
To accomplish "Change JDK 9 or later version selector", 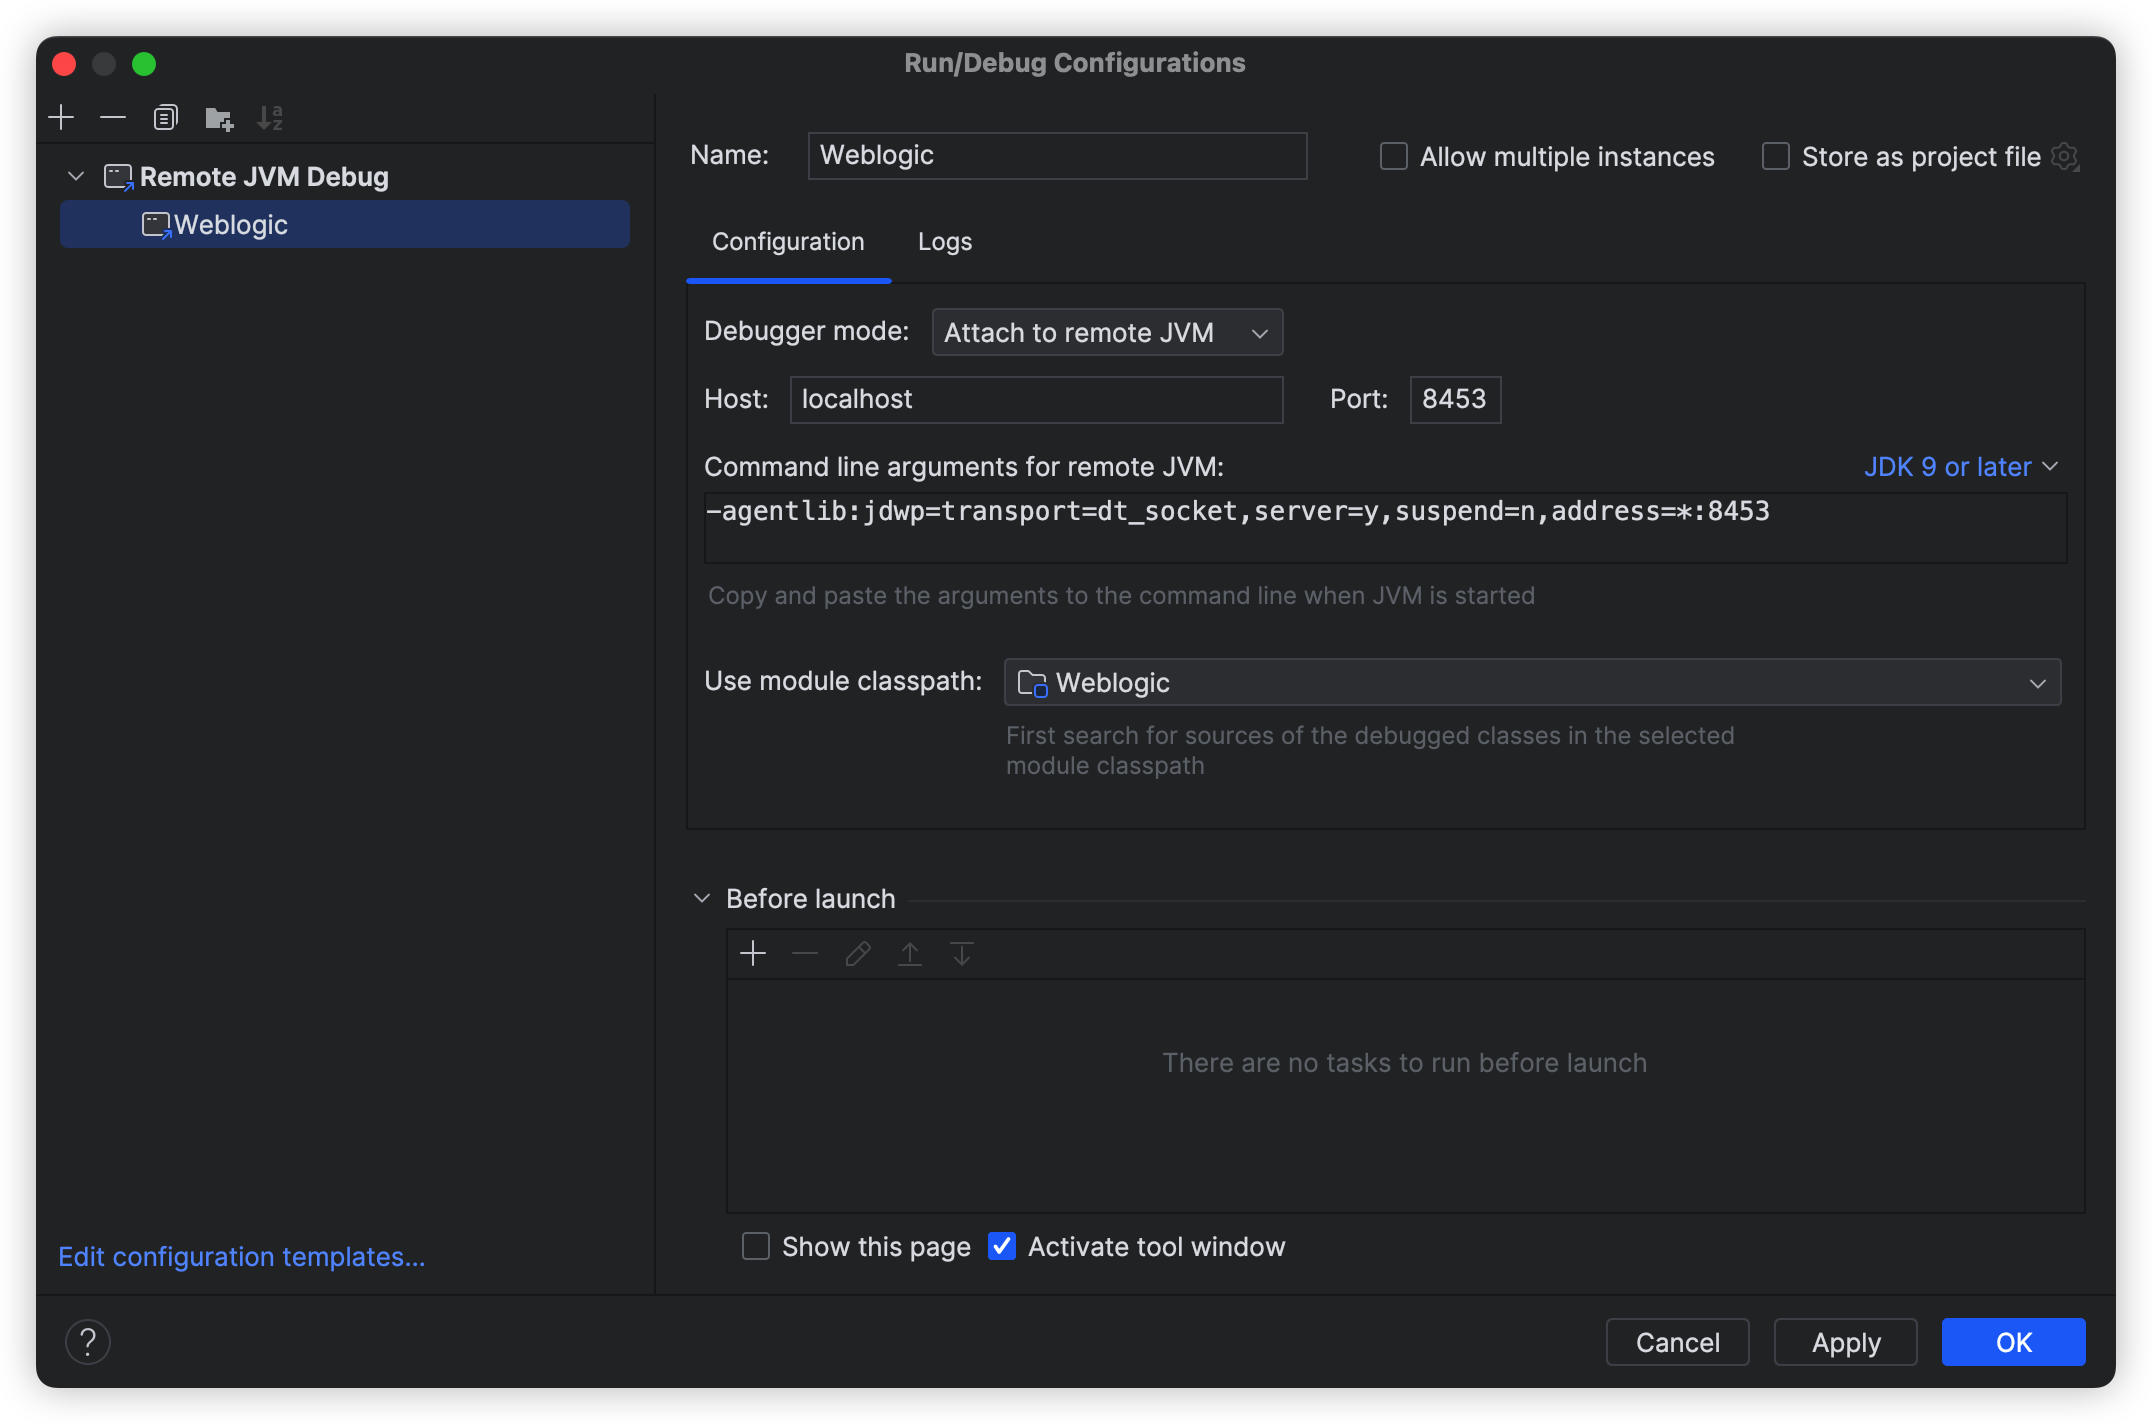I will (1961, 467).
